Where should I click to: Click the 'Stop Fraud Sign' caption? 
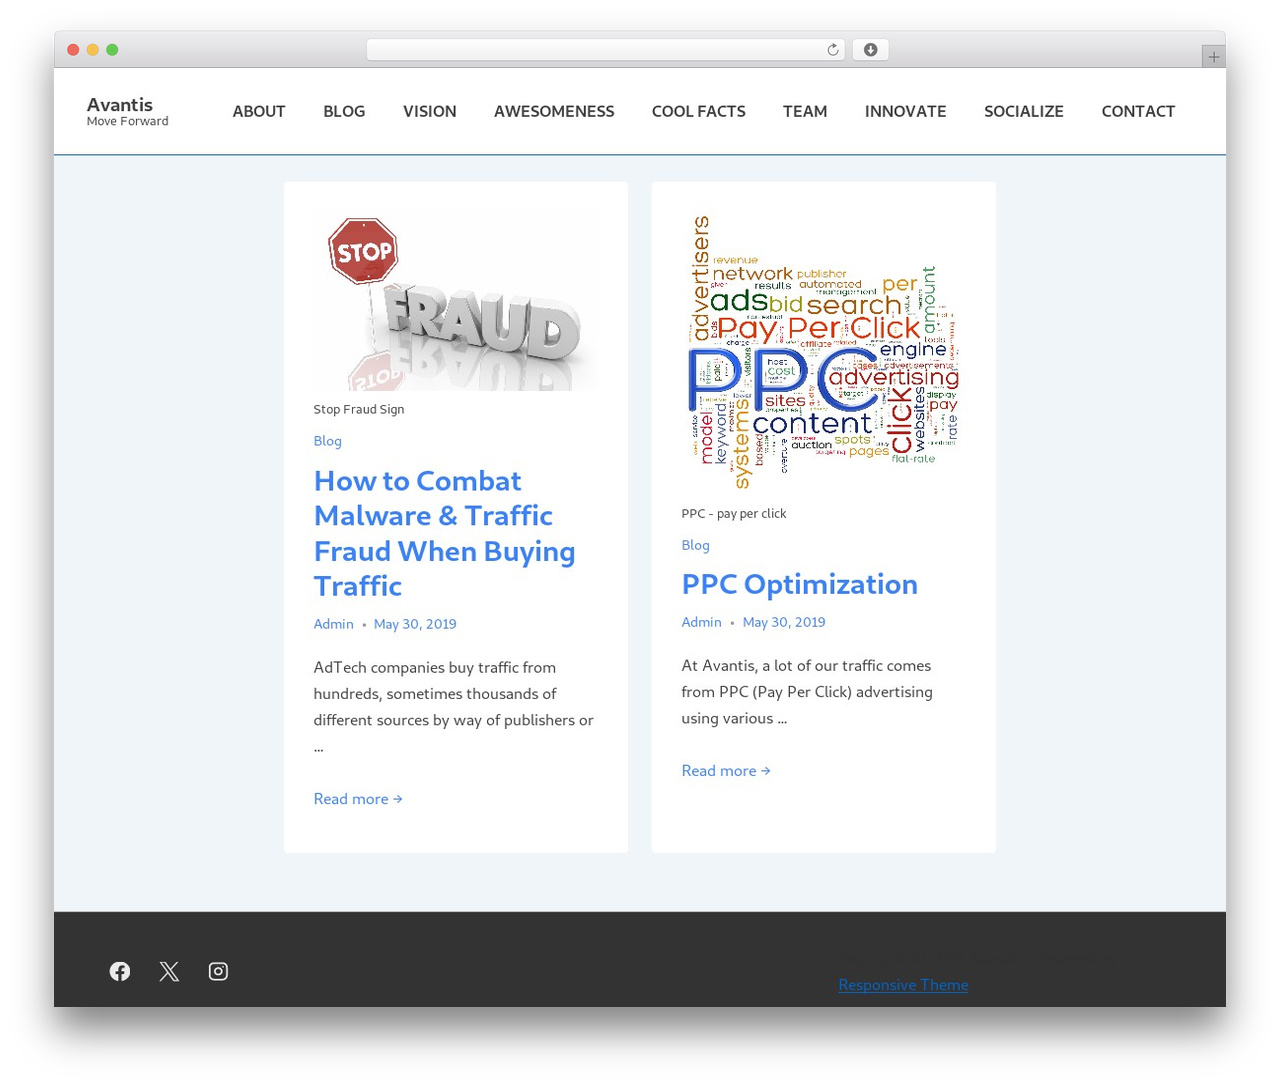tap(359, 409)
